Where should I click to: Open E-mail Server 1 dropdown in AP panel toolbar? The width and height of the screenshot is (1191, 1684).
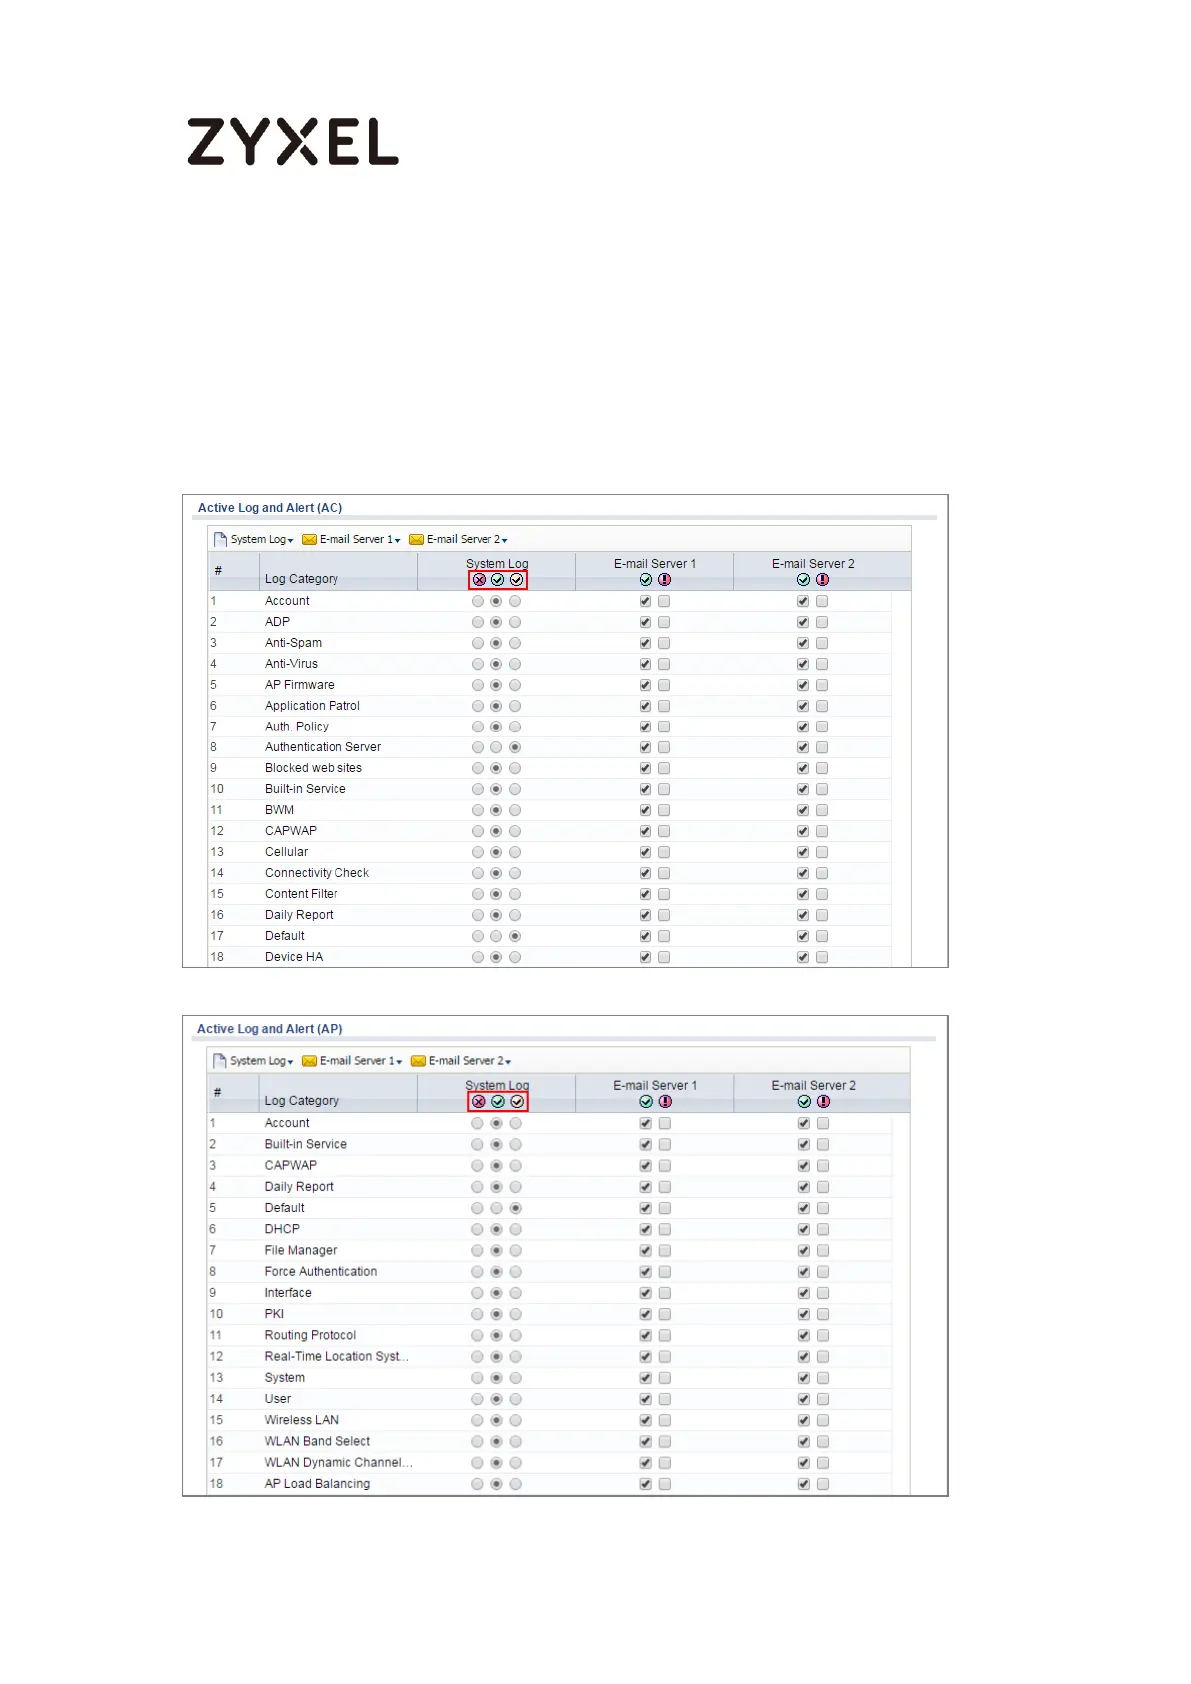(x=353, y=1061)
